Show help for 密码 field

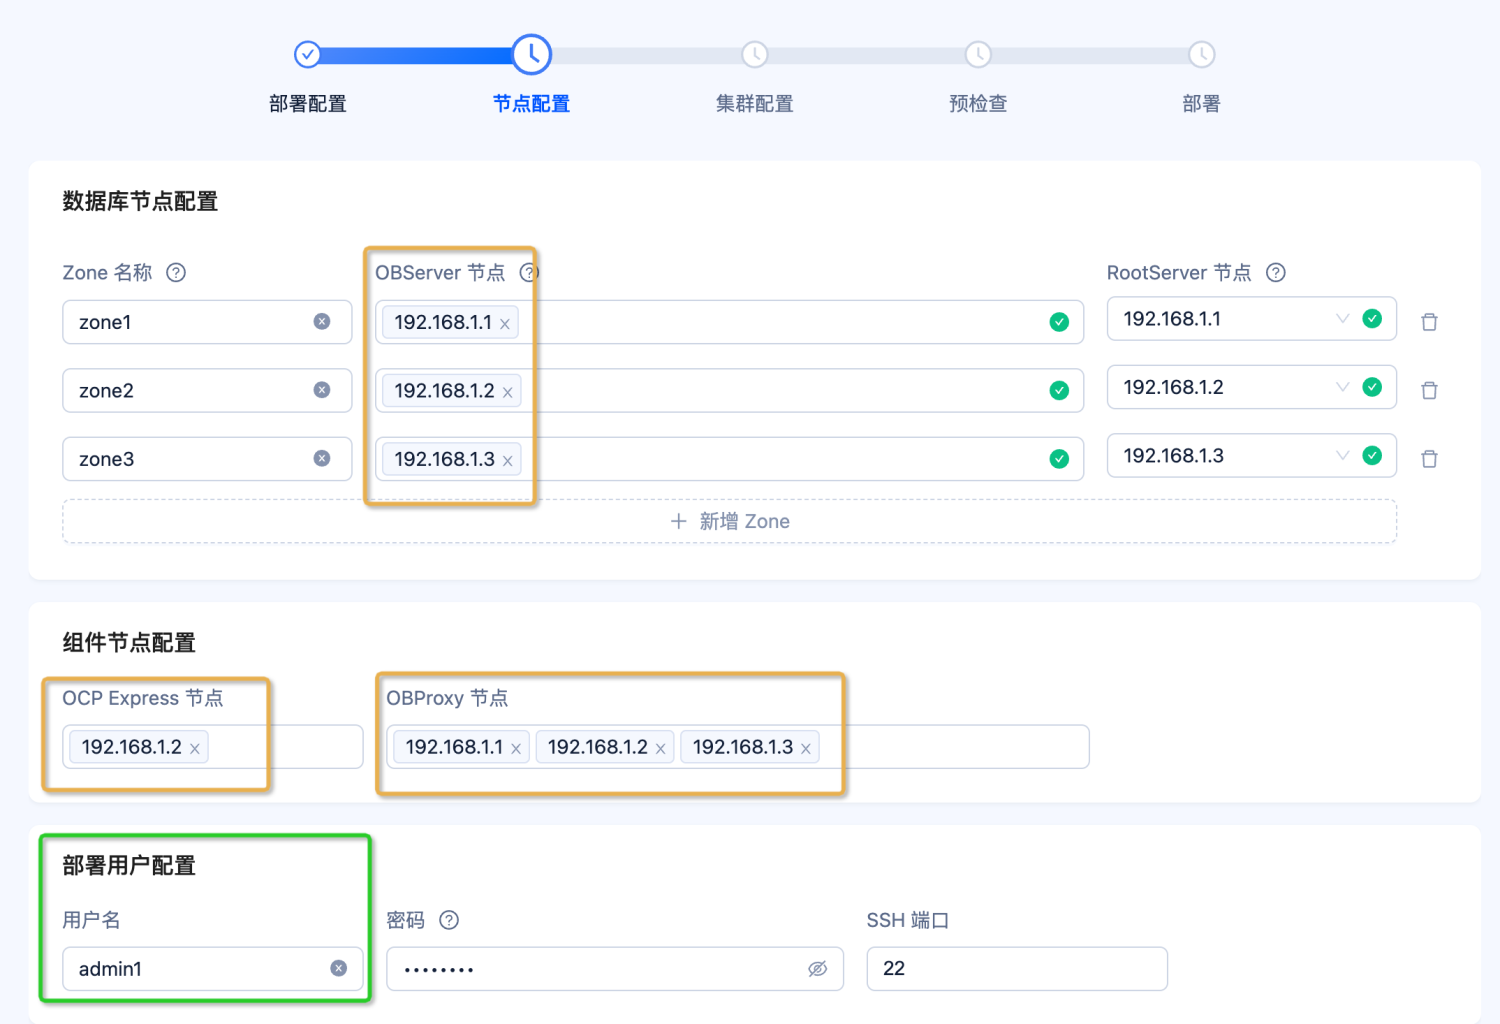pyautogui.click(x=449, y=920)
